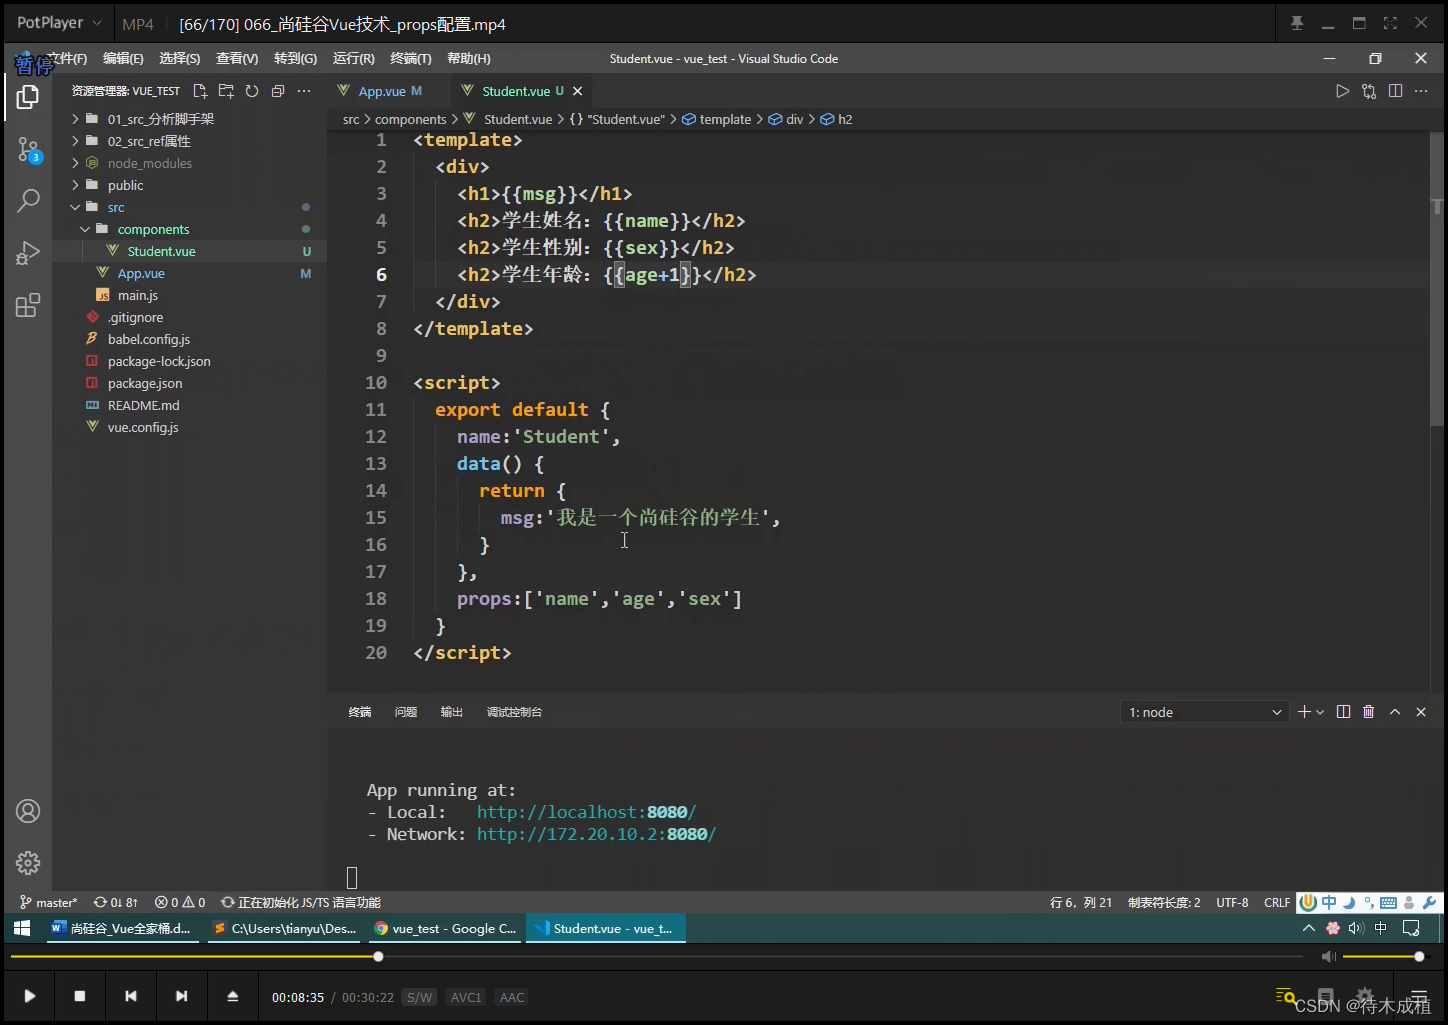Open the Extensions view
Screen dimensions: 1448x1025
click(x=28, y=305)
